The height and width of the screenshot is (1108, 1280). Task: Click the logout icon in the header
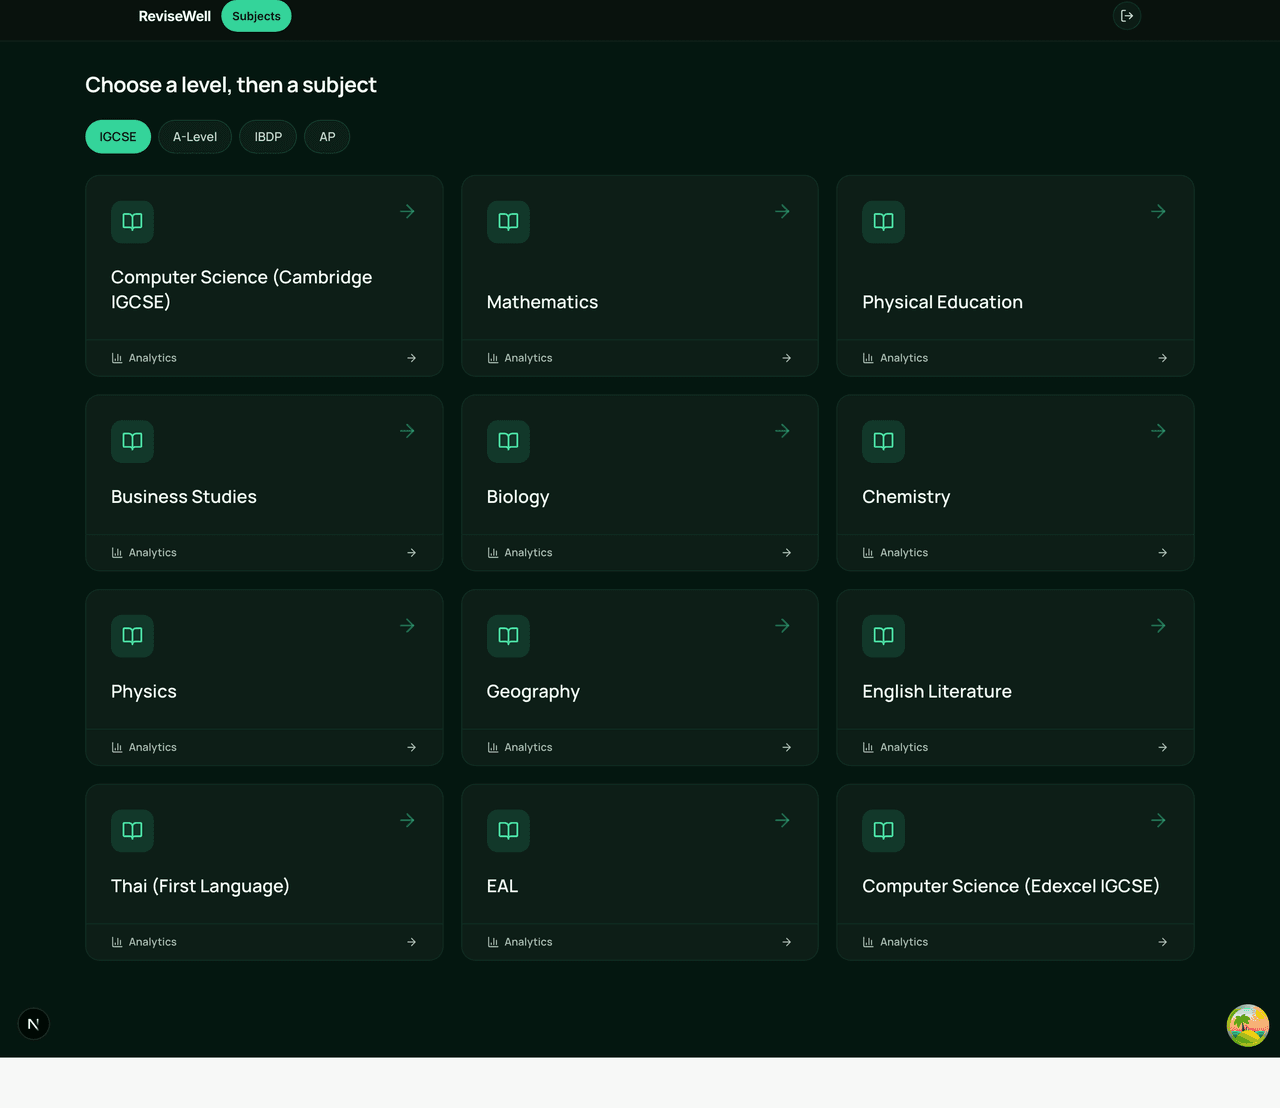[x=1127, y=16]
